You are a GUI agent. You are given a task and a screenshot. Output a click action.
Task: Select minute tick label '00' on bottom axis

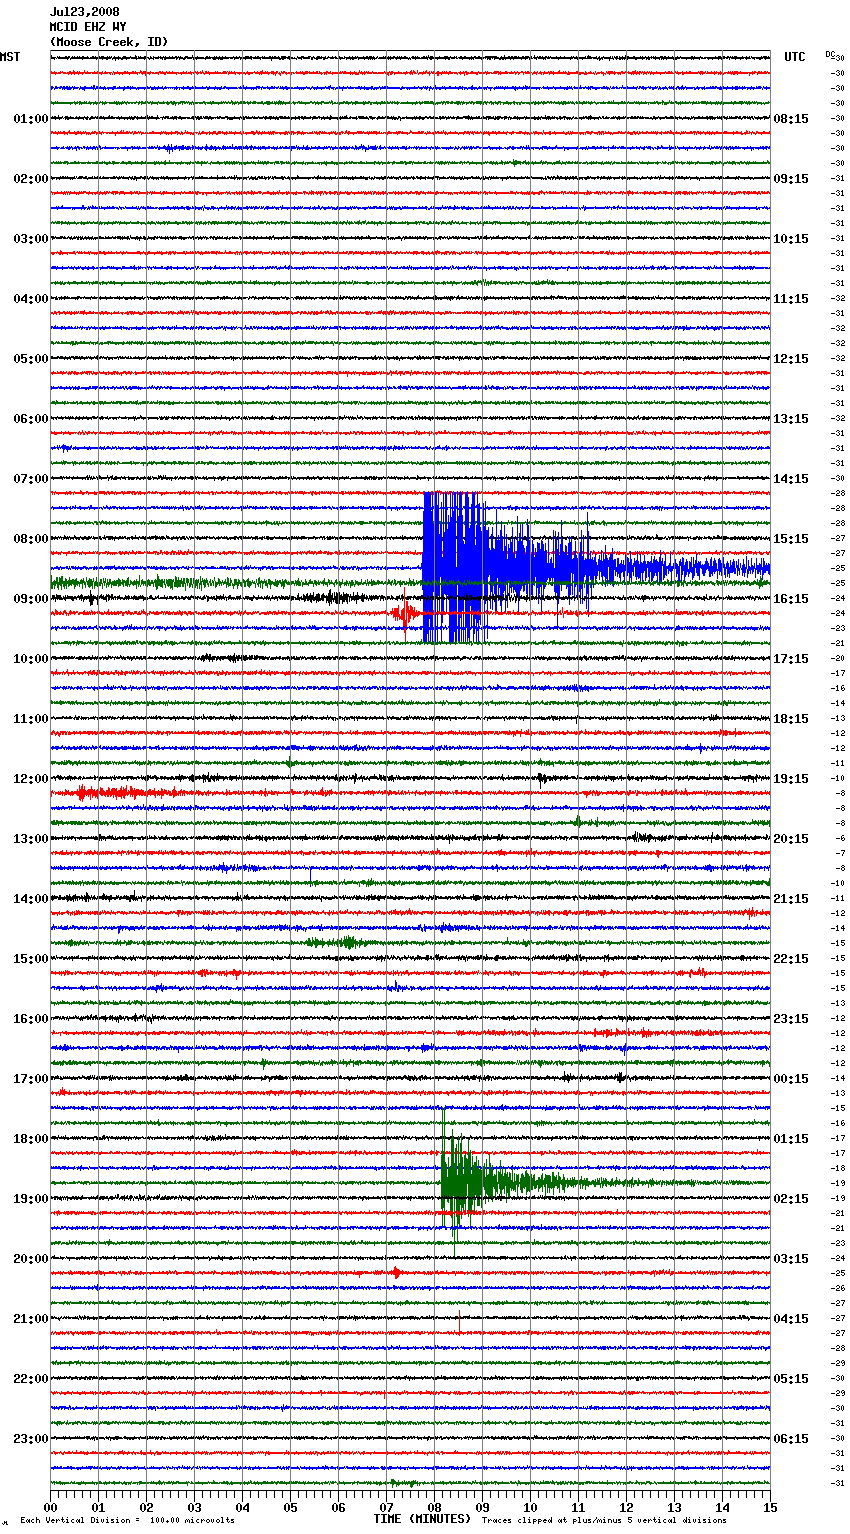50,1507
